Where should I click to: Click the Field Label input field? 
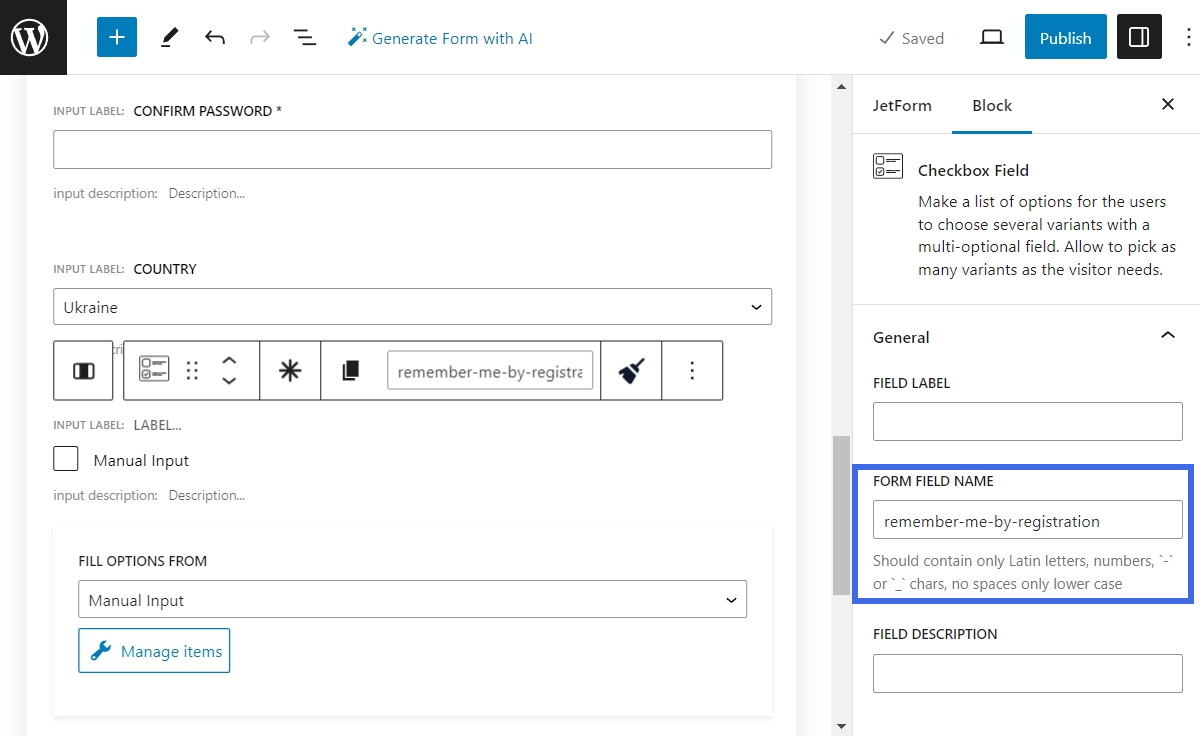(1027, 421)
